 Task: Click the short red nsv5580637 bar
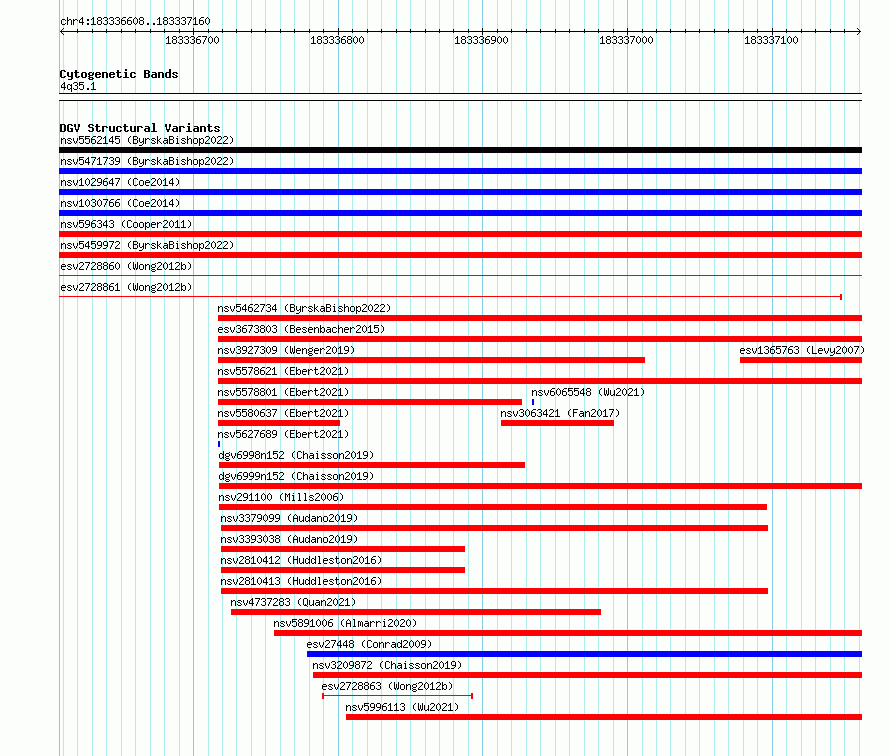coord(279,423)
